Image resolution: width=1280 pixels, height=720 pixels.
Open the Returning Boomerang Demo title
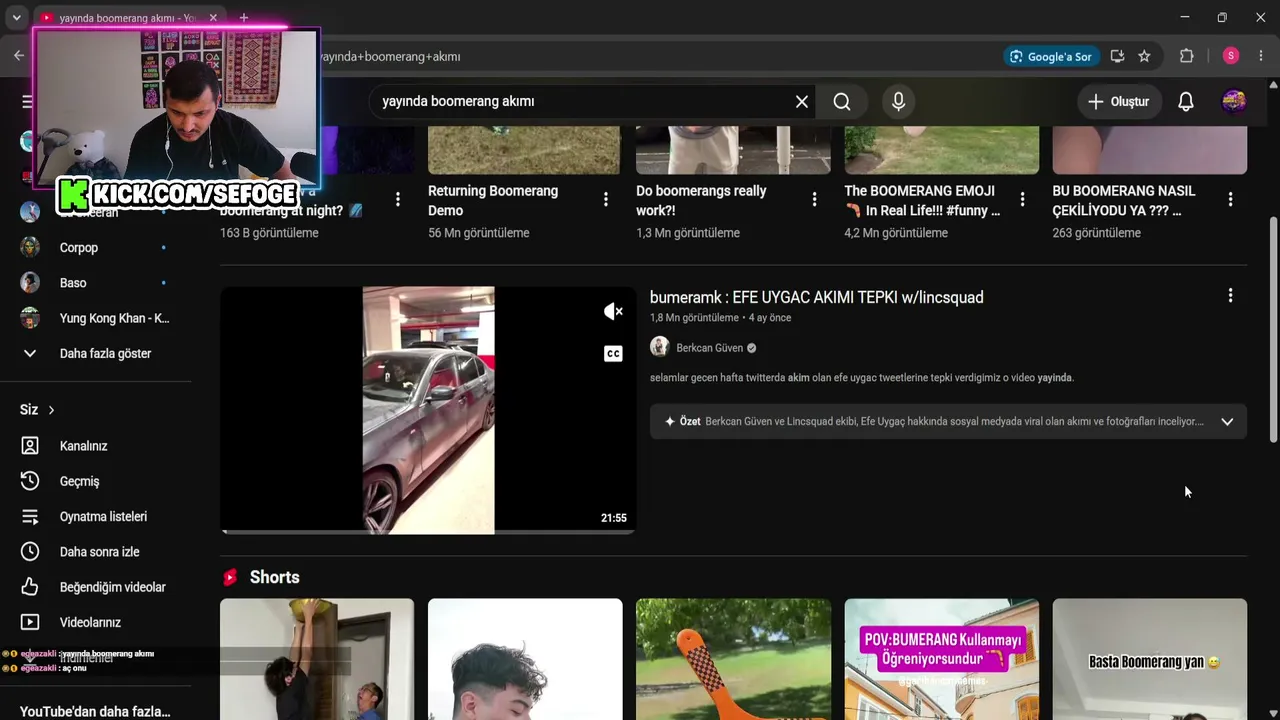(493, 200)
